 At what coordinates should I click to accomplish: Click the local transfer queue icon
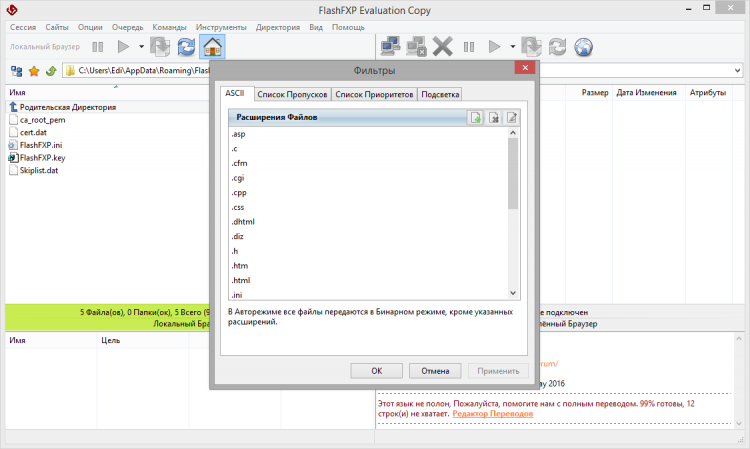pyautogui.click(x=160, y=47)
